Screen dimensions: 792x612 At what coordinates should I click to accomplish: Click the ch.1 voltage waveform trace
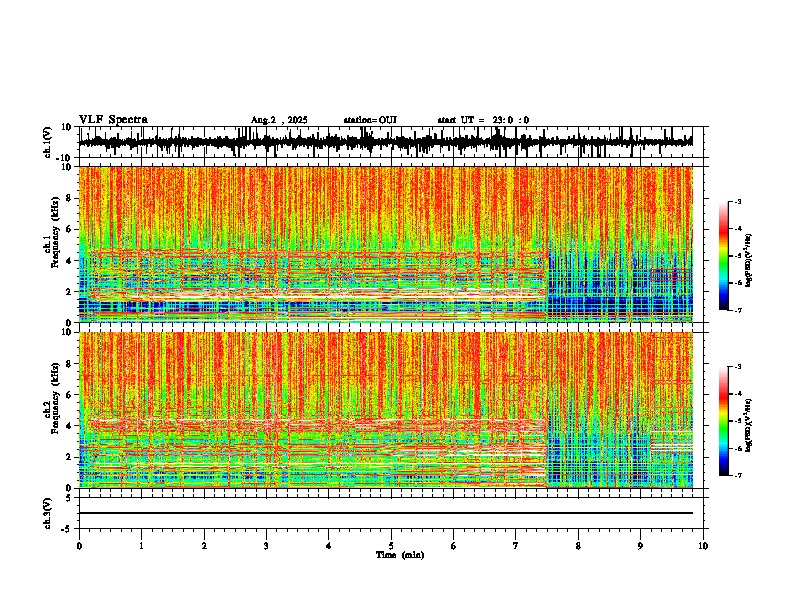click(x=386, y=142)
